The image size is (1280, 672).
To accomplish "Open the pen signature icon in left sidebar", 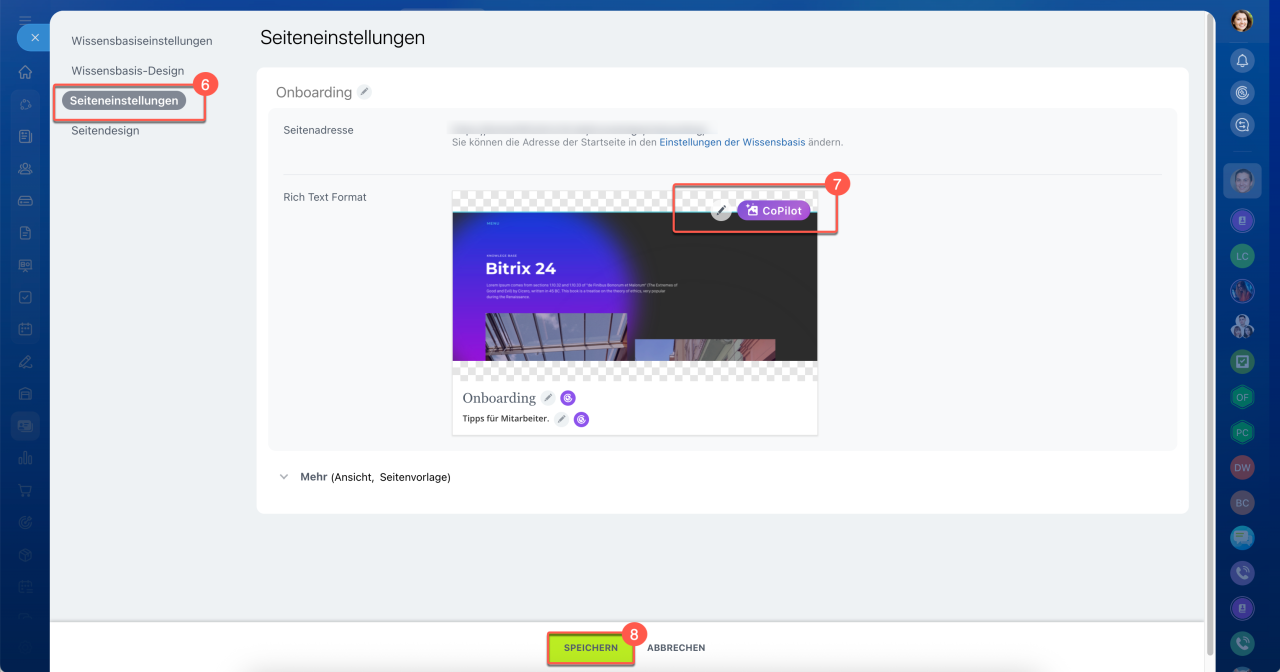I will click(x=25, y=361).
